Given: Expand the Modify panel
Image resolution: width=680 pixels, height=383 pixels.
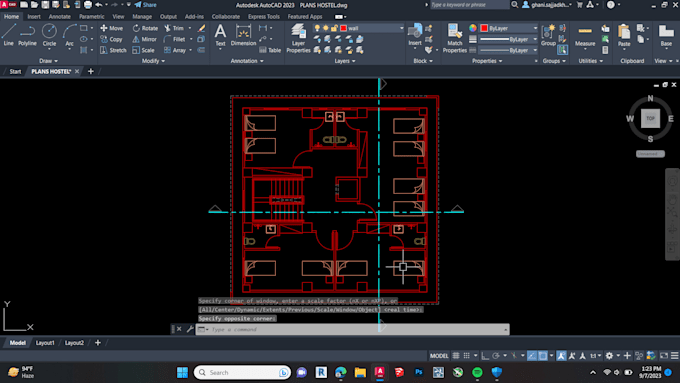Looking at the screenshot, I should [x=154, y=61].
